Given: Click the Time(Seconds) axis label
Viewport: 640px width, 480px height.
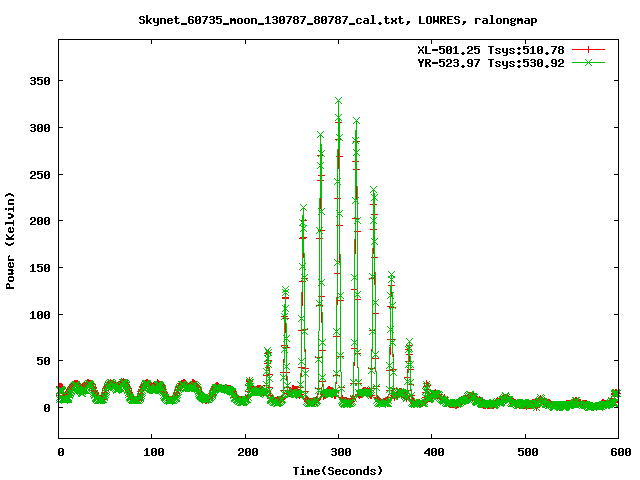Looking at the screenshot, I should tap(338, 471).
